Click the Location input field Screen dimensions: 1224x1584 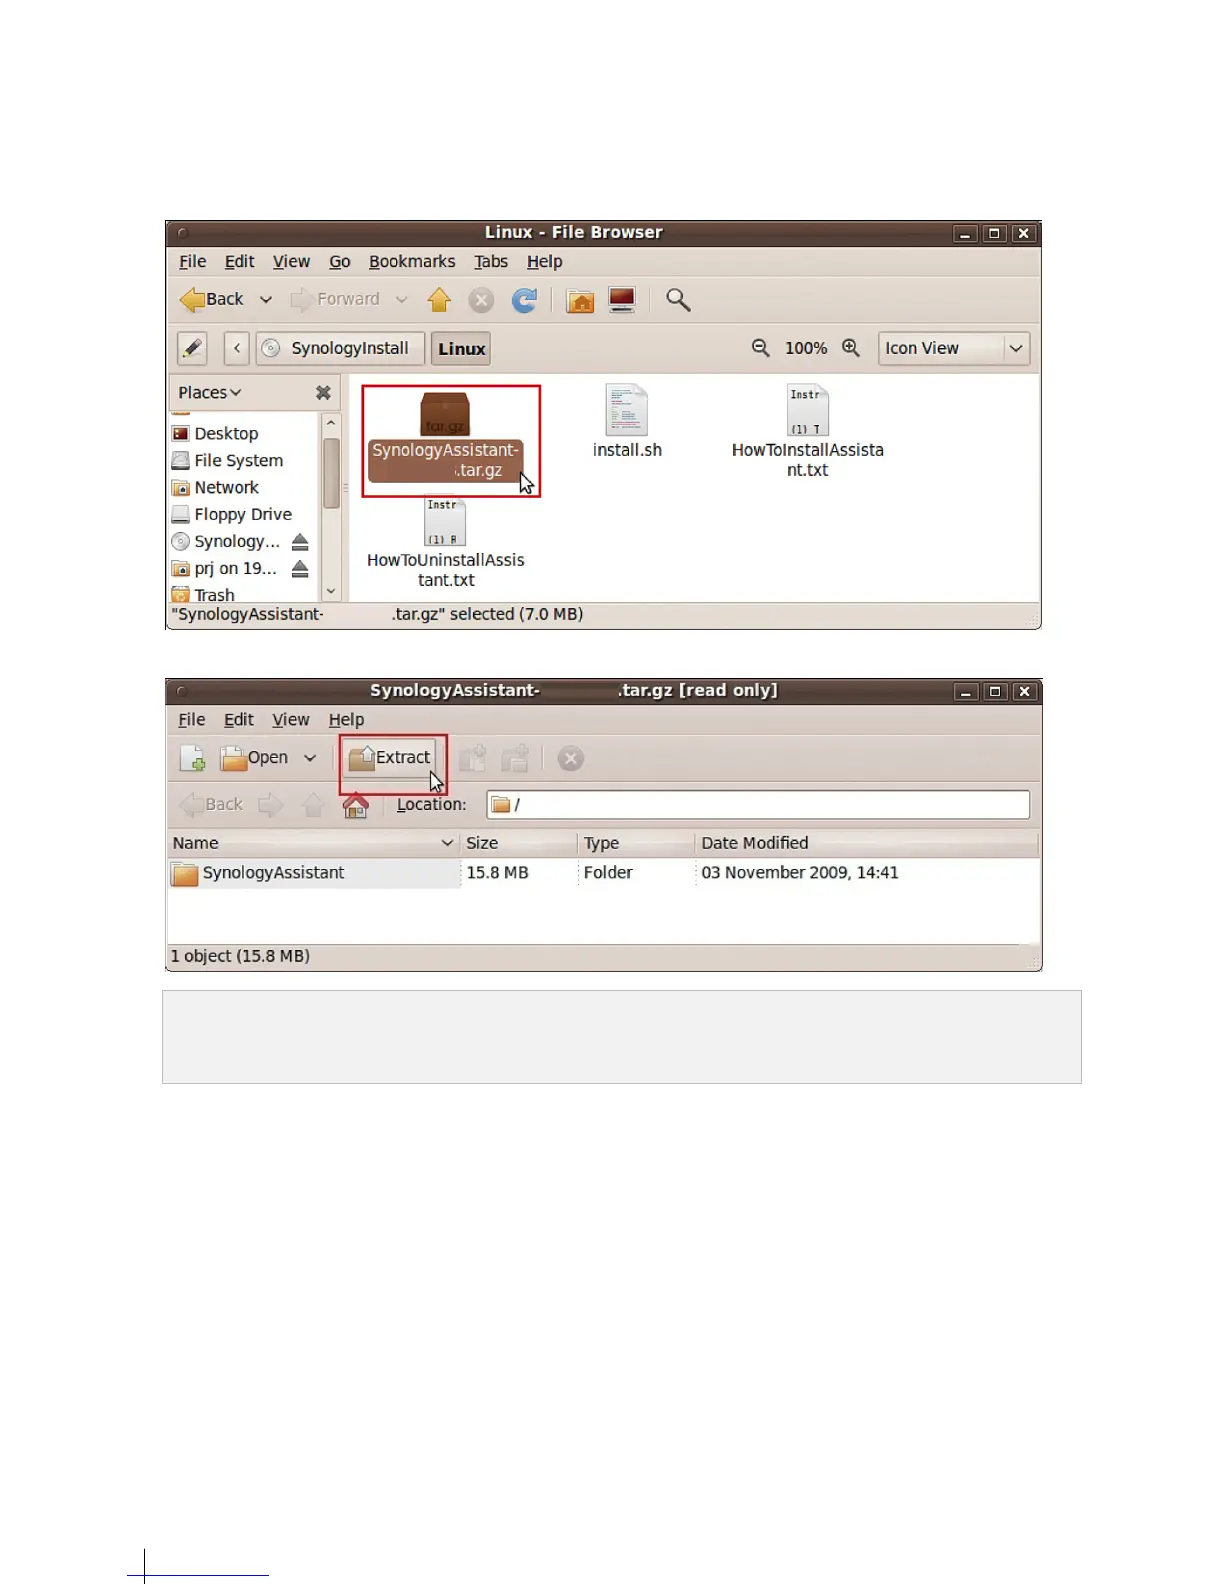point(758,804)
